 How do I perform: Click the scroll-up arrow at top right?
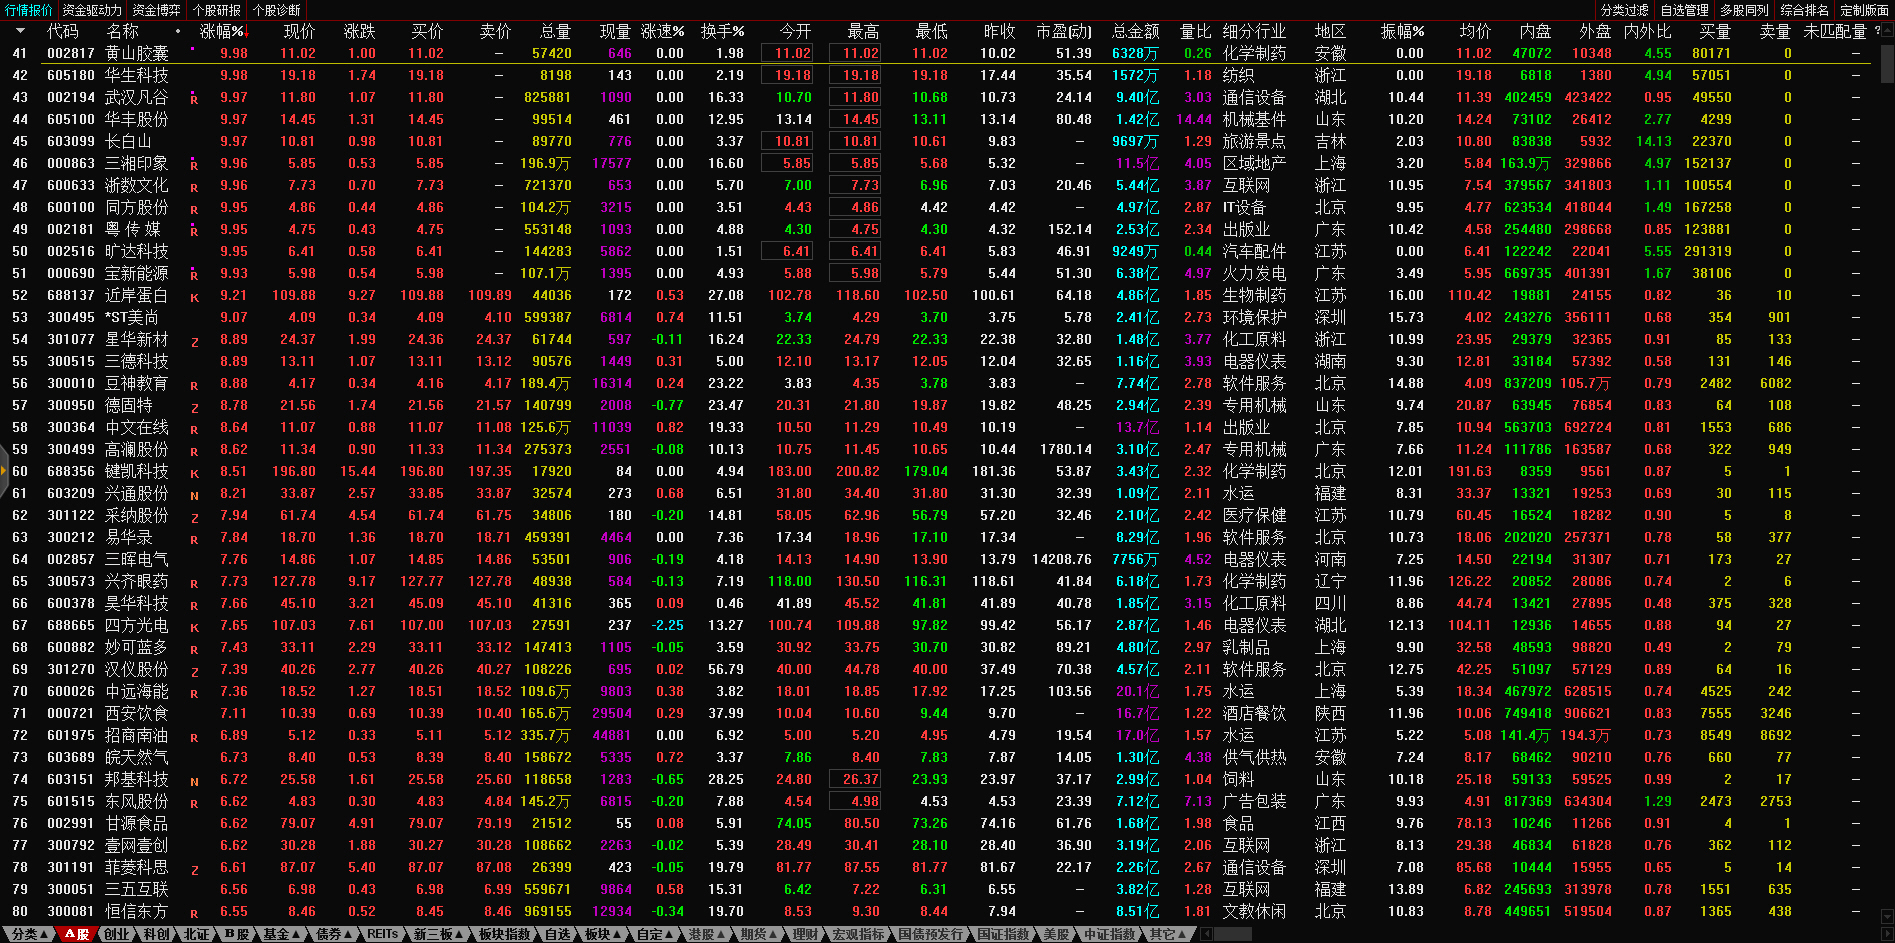(1887, 29)
